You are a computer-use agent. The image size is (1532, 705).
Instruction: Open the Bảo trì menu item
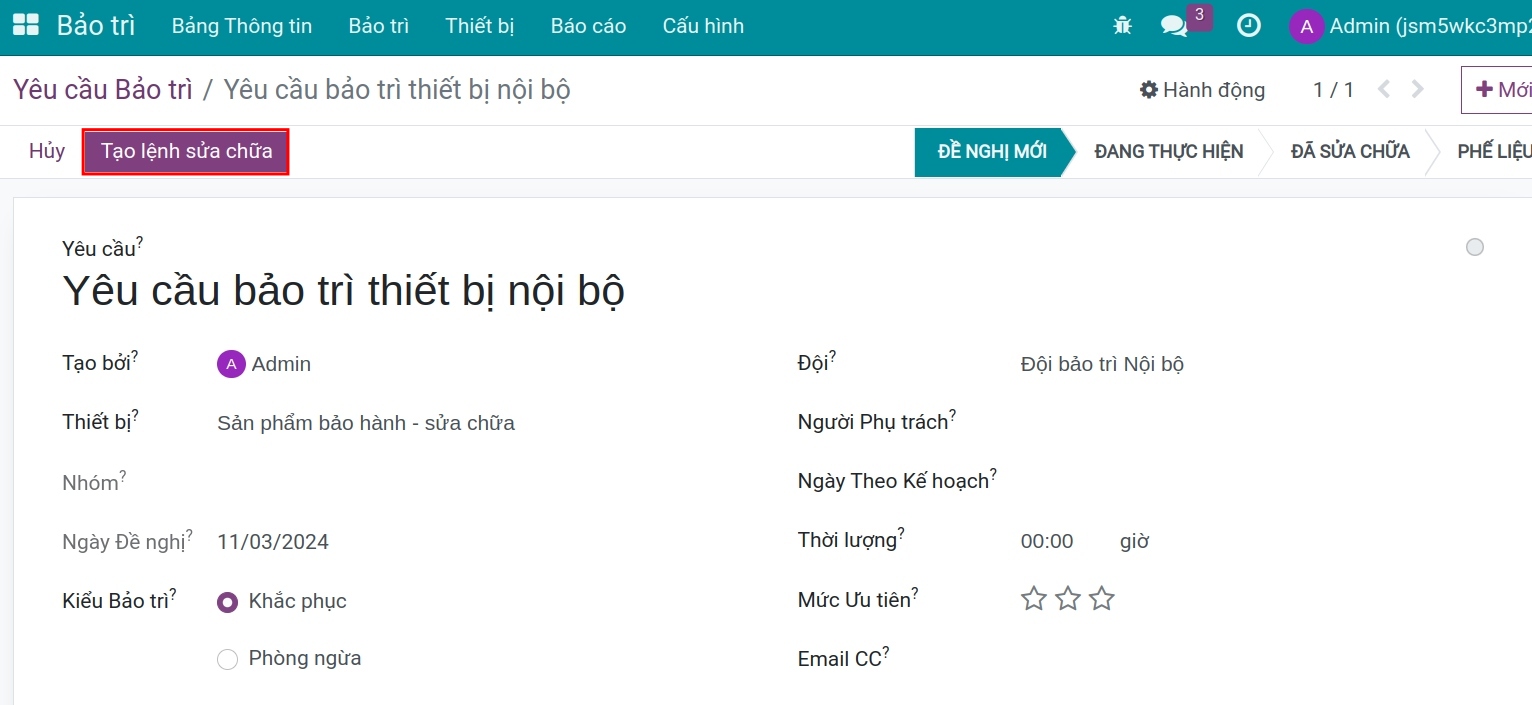pos(379,26)
